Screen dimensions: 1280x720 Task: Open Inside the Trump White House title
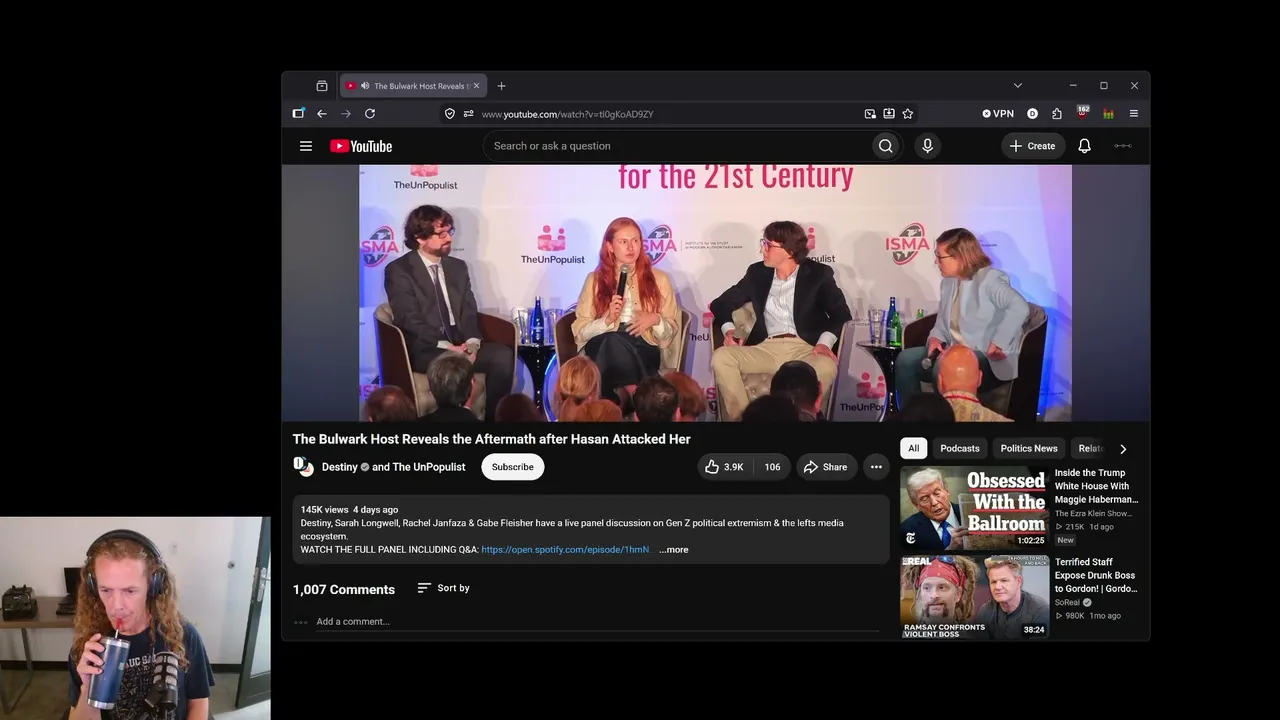(1096, 486)
